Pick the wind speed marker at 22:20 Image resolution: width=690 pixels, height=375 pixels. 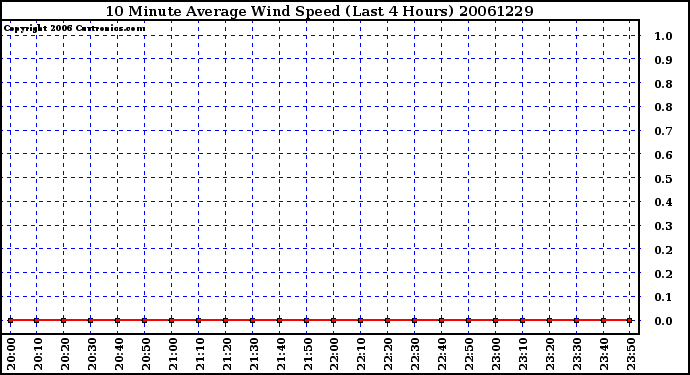[387, 320]
